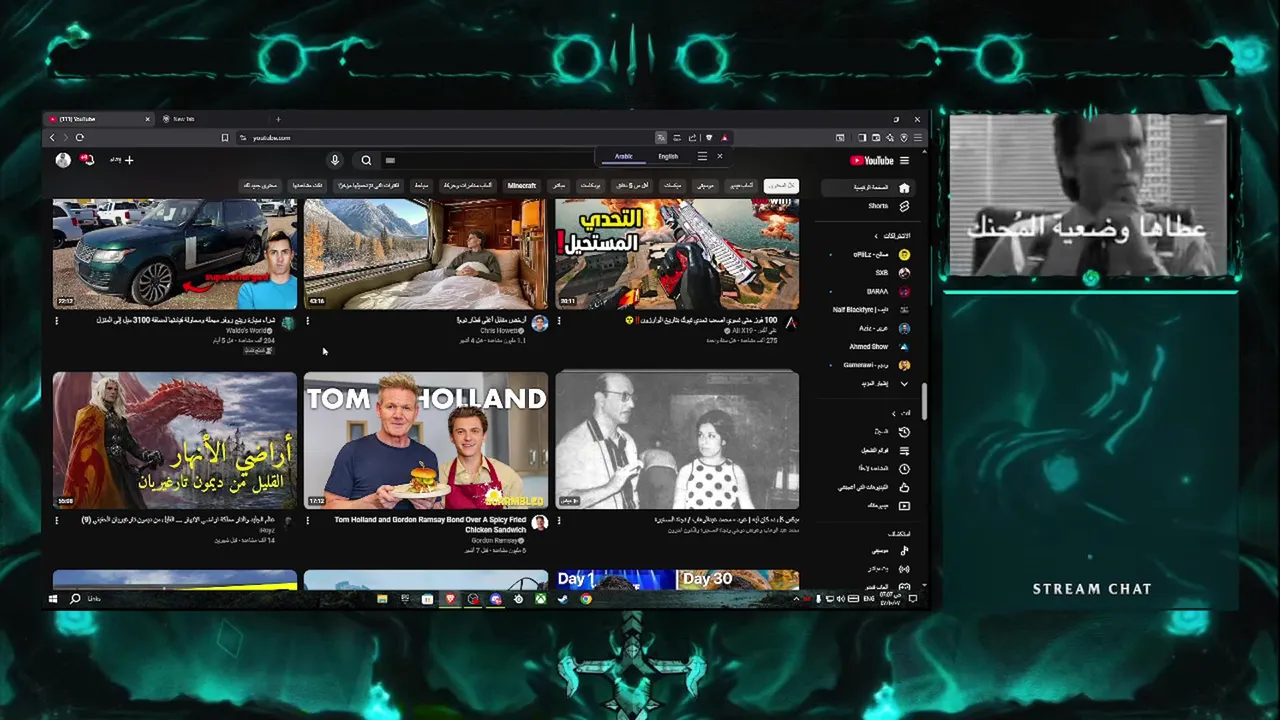Select the Minecraft filter chip
Screen dimensions: 1280x720
click(522, 186)
